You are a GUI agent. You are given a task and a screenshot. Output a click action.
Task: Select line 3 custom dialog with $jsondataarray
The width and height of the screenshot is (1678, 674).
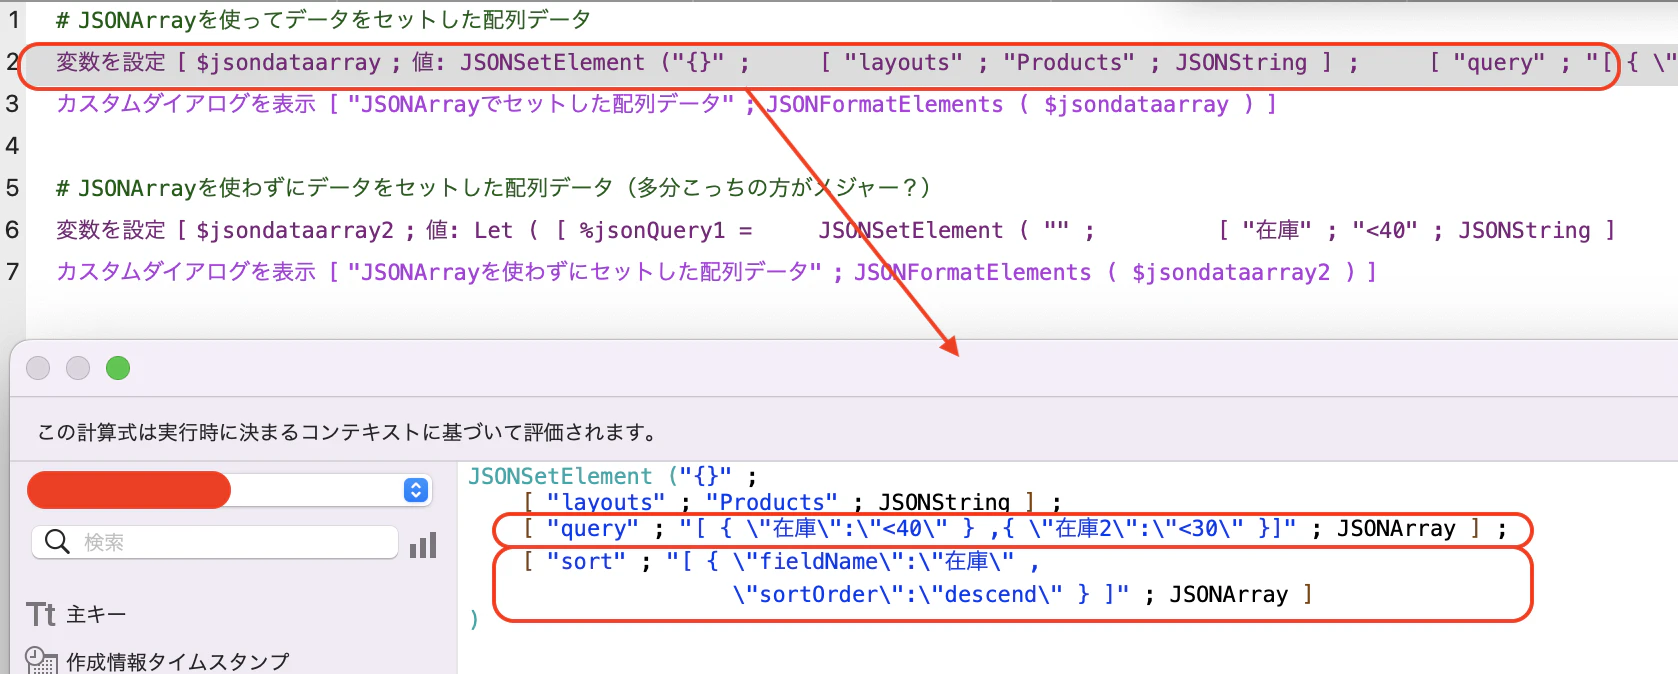tap(666, 104)
